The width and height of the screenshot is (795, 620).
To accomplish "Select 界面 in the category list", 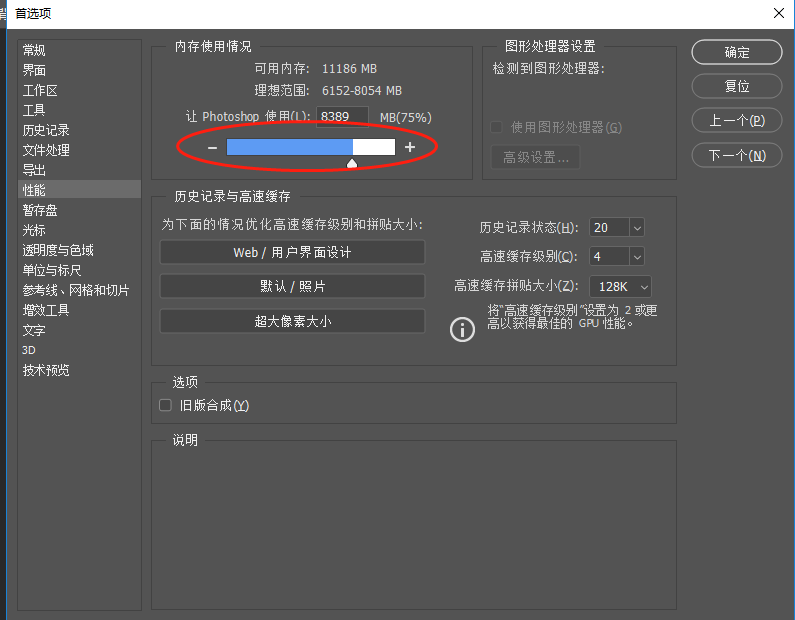I will tap(79, 70).
